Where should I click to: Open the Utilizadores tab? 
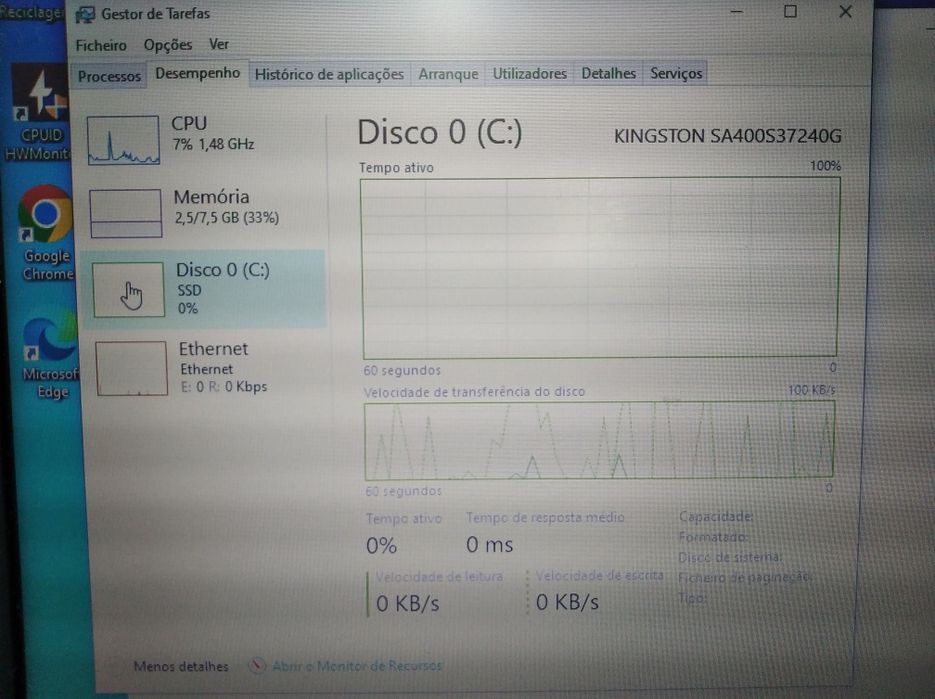(530, 73)
